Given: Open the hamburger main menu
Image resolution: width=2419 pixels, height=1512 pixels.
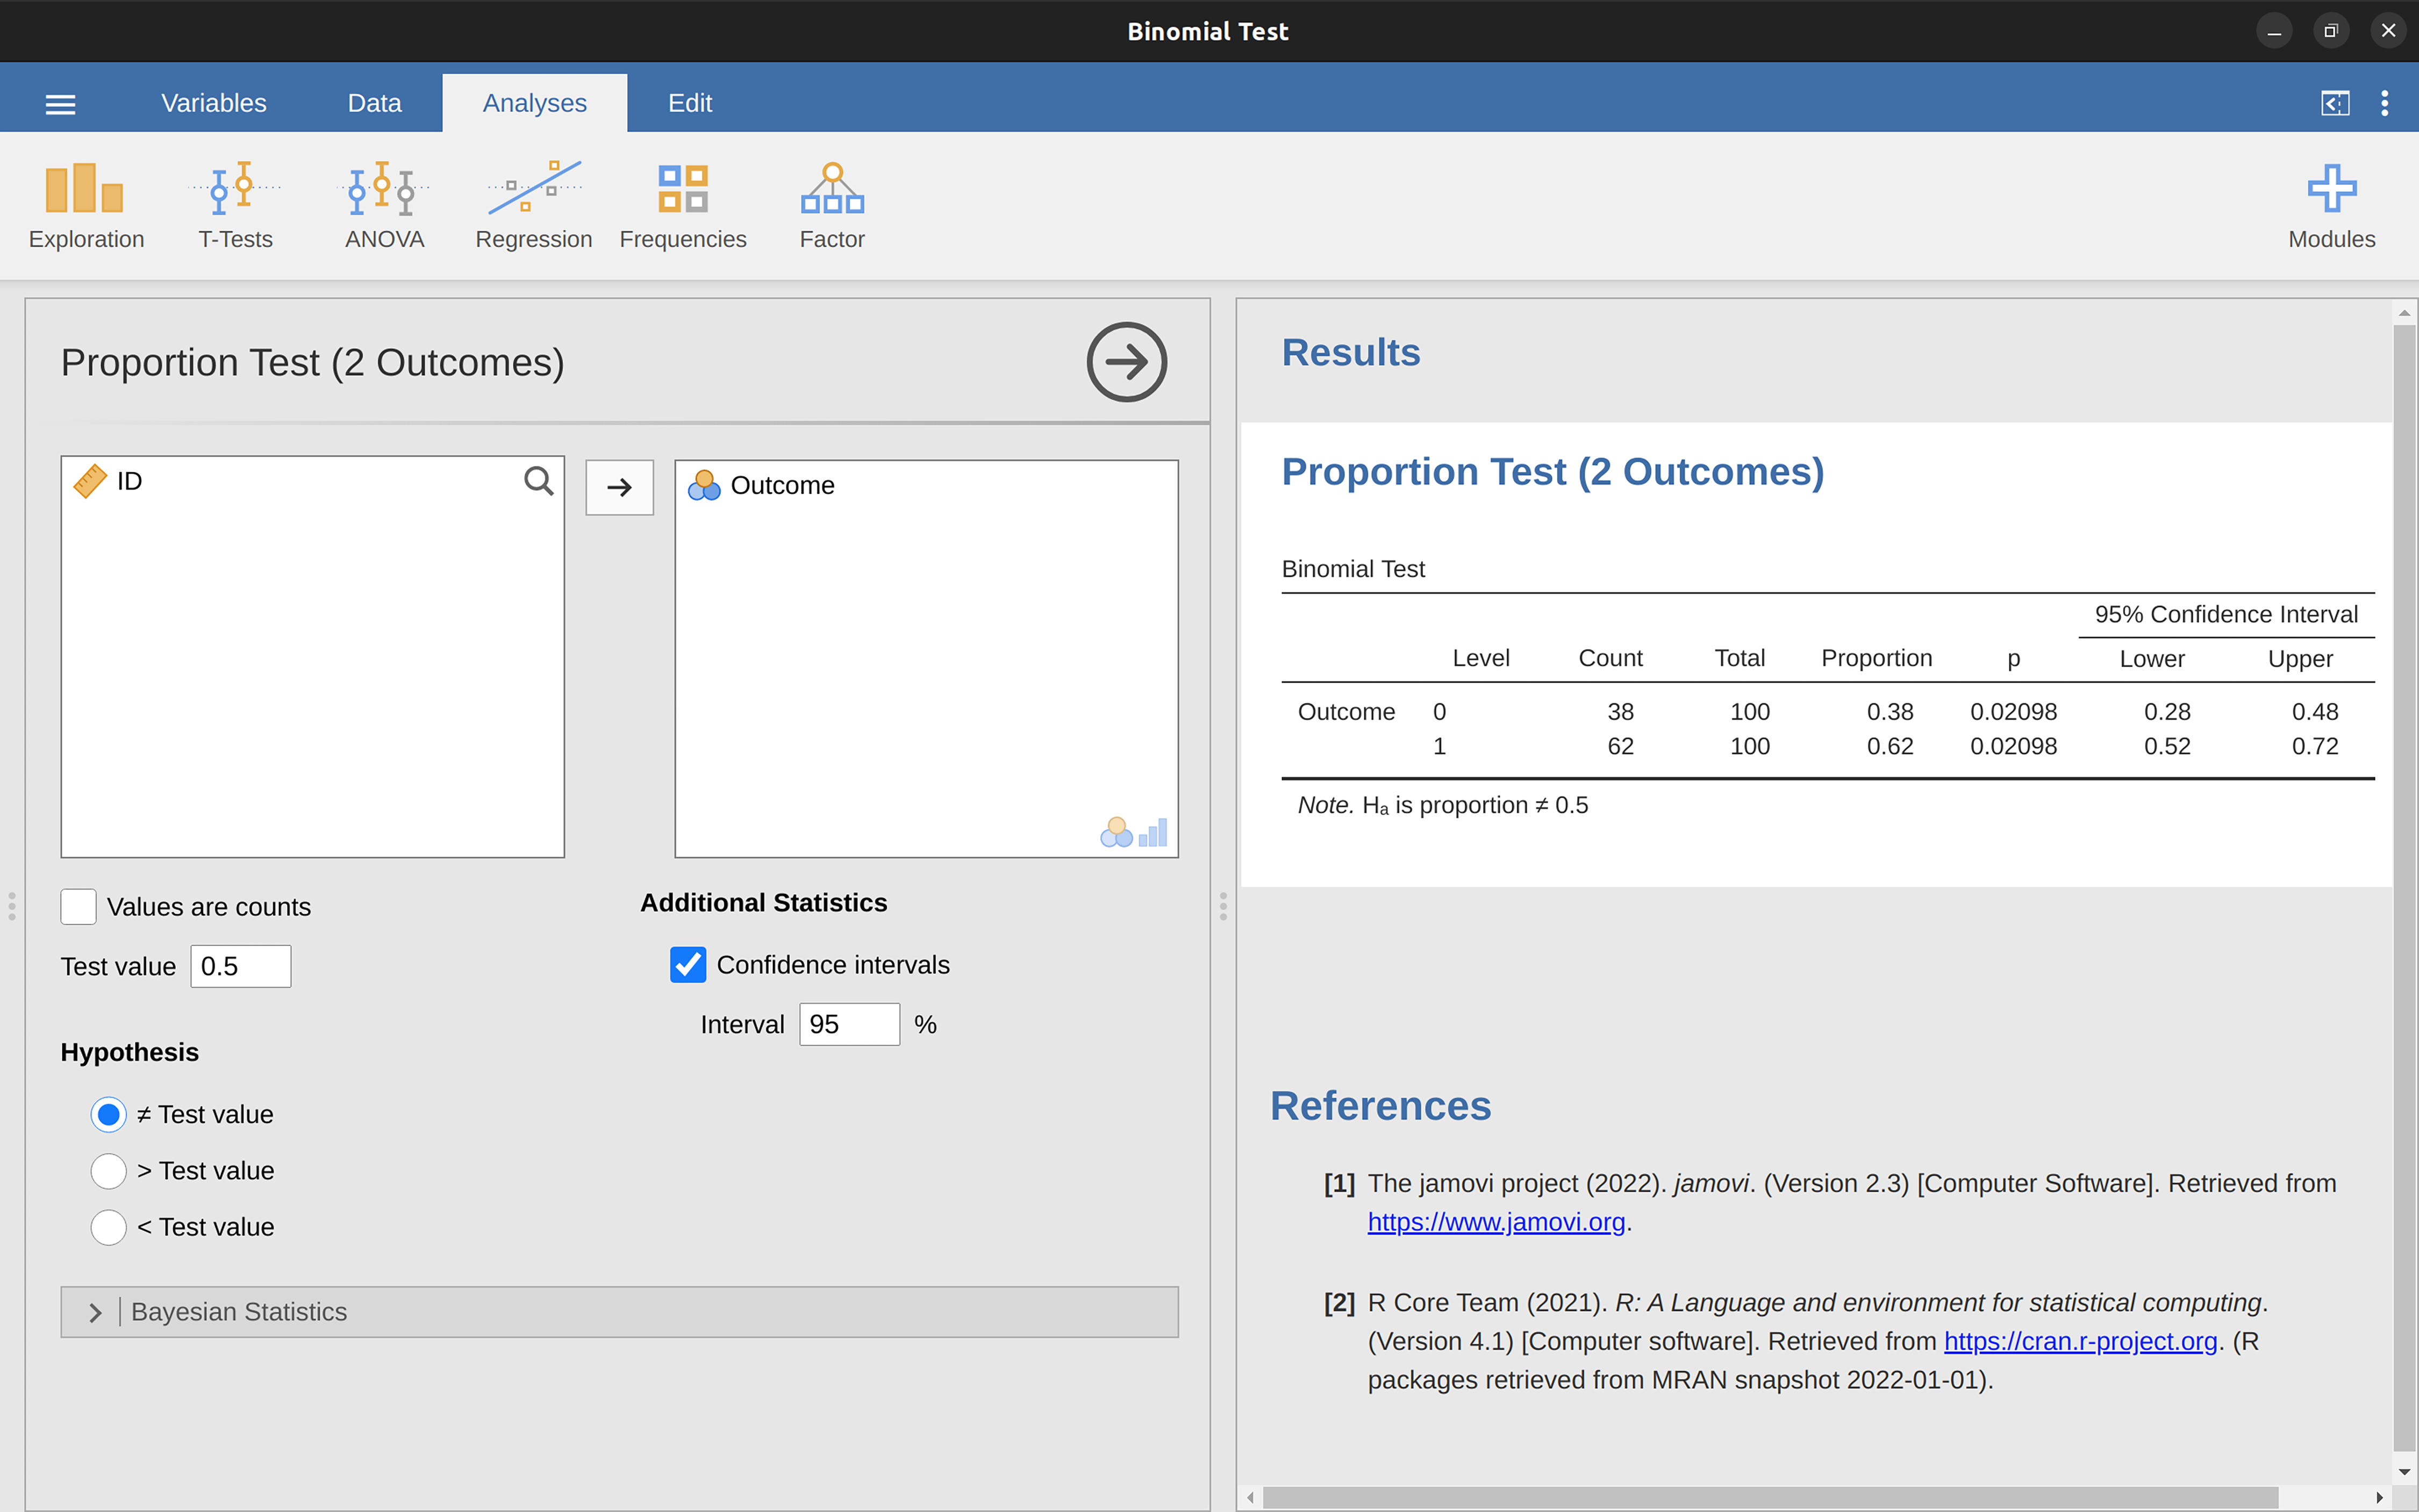Looking at the screenshot, I should [x=60, y=104].
